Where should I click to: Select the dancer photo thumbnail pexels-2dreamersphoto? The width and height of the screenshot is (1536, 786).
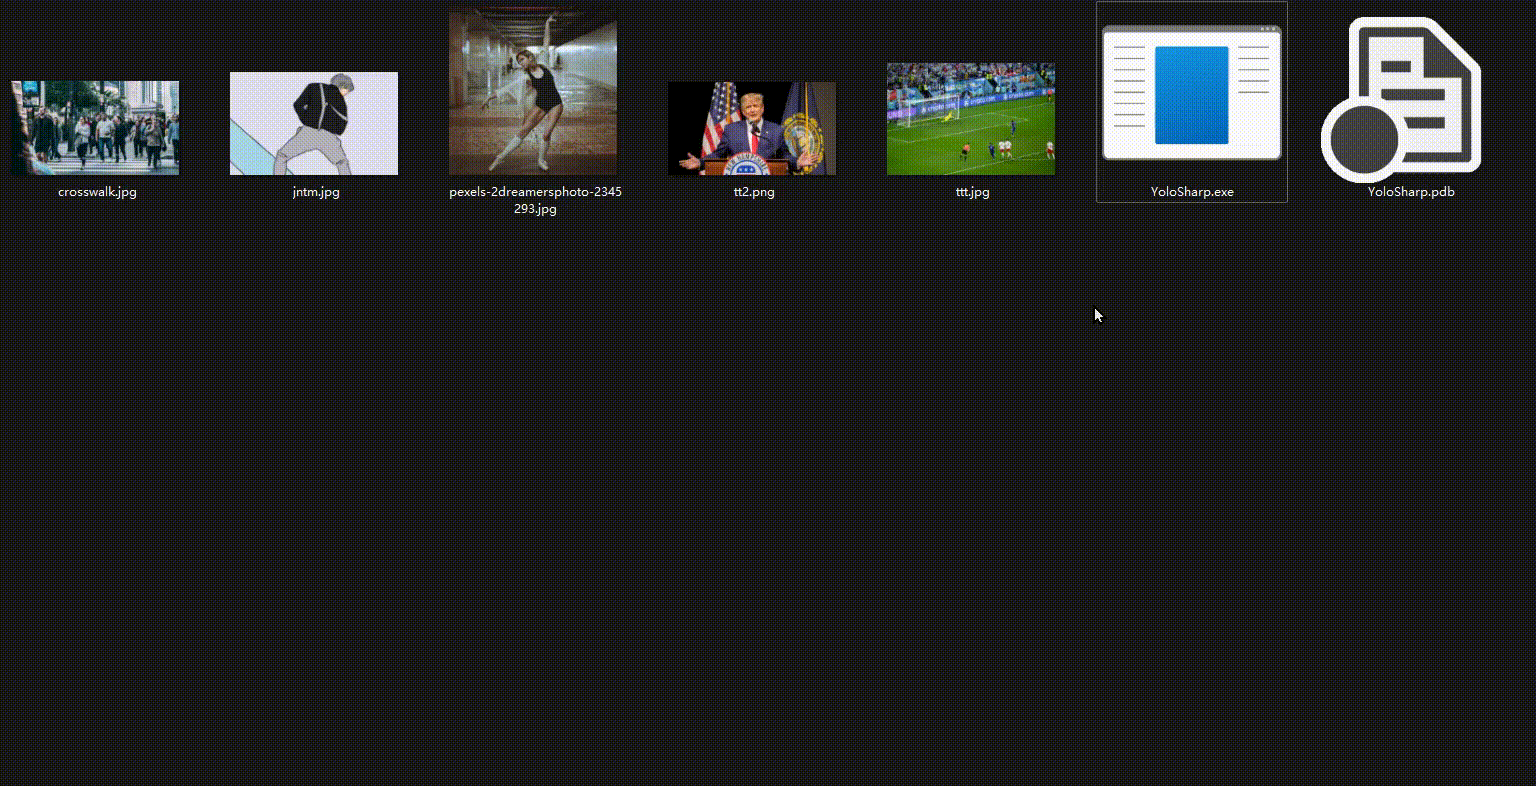click(x=533, y=93)
